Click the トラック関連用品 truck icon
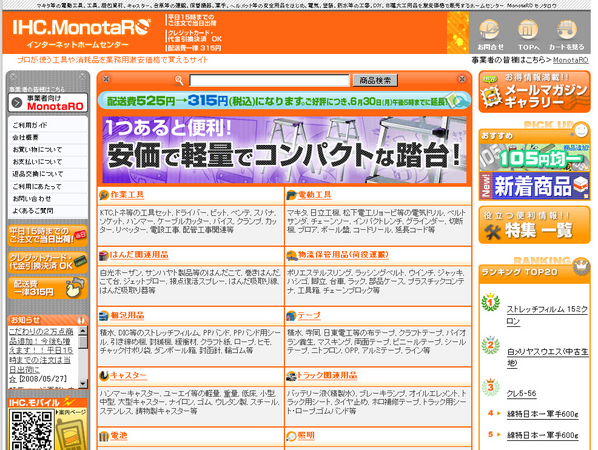Image resolution: width=598 pixels, height=450 pixels. [x=291, y=376]
